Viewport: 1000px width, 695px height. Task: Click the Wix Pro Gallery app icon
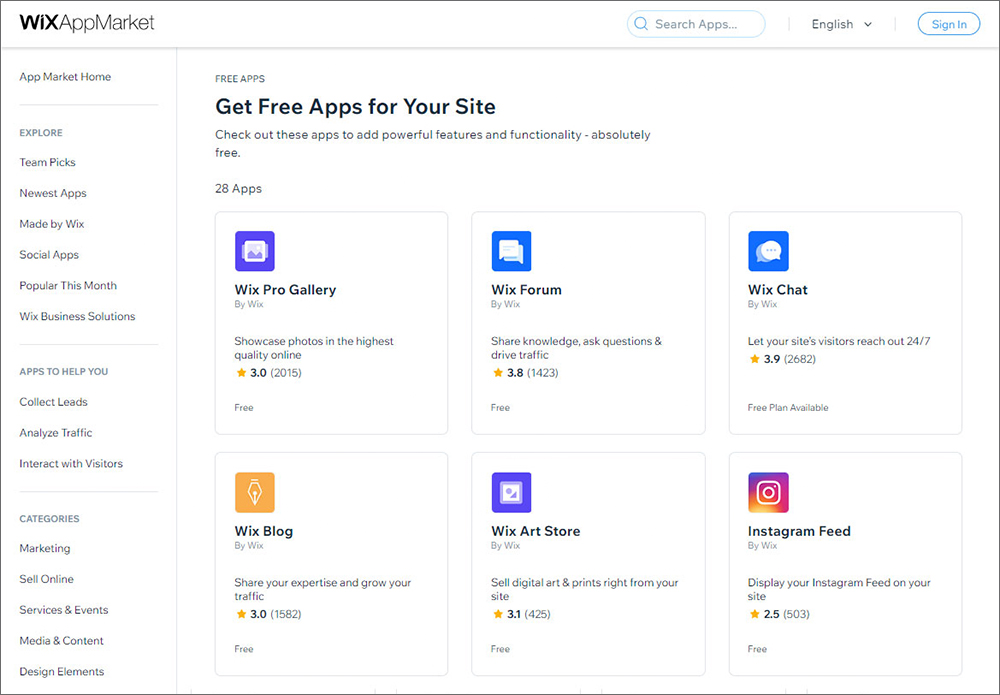coord(254,251)
